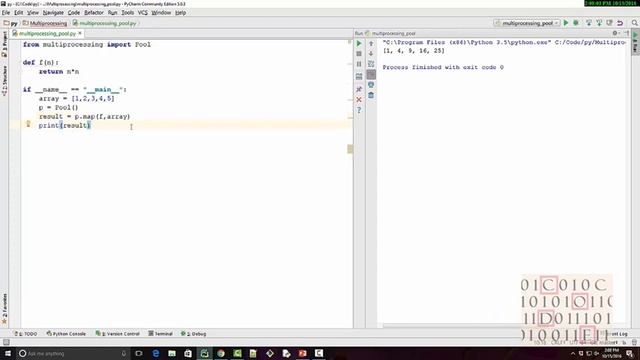Image resolution: width=640 pixels, height=360 pixels.
Task: Click 'Process finished with exit code 0' text
Action: (x=443, y=67)
